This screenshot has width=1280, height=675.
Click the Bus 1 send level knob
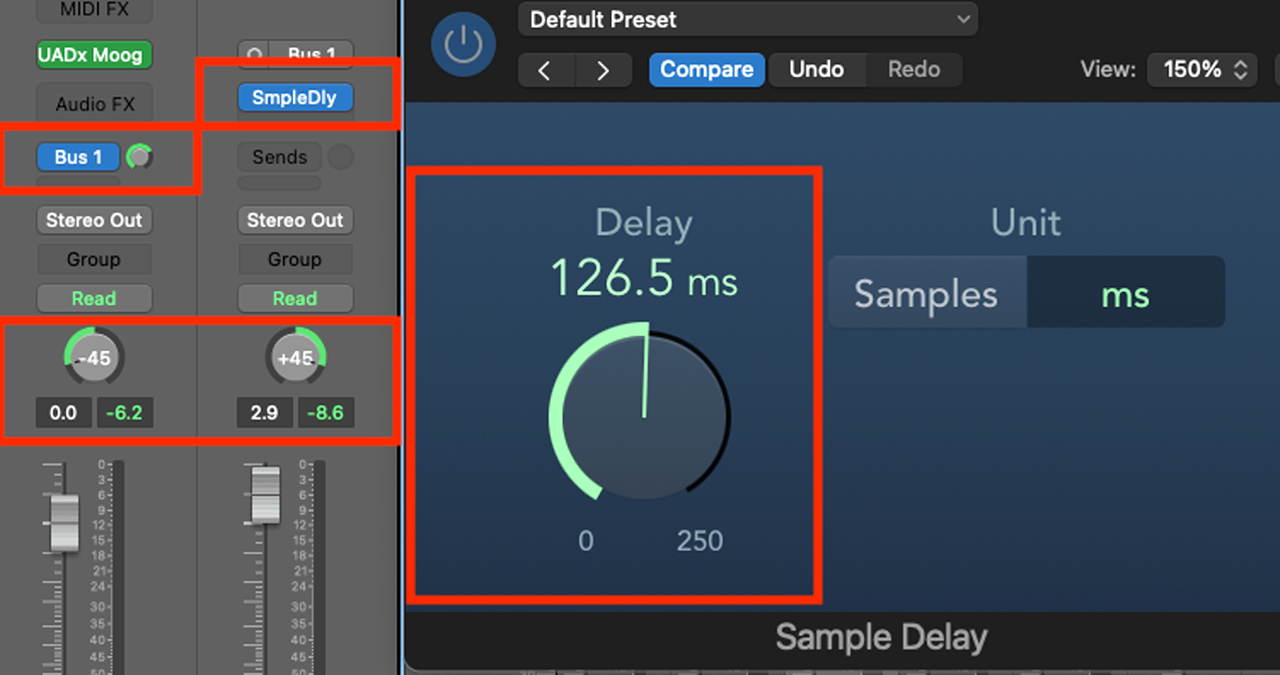click(140, 157)
